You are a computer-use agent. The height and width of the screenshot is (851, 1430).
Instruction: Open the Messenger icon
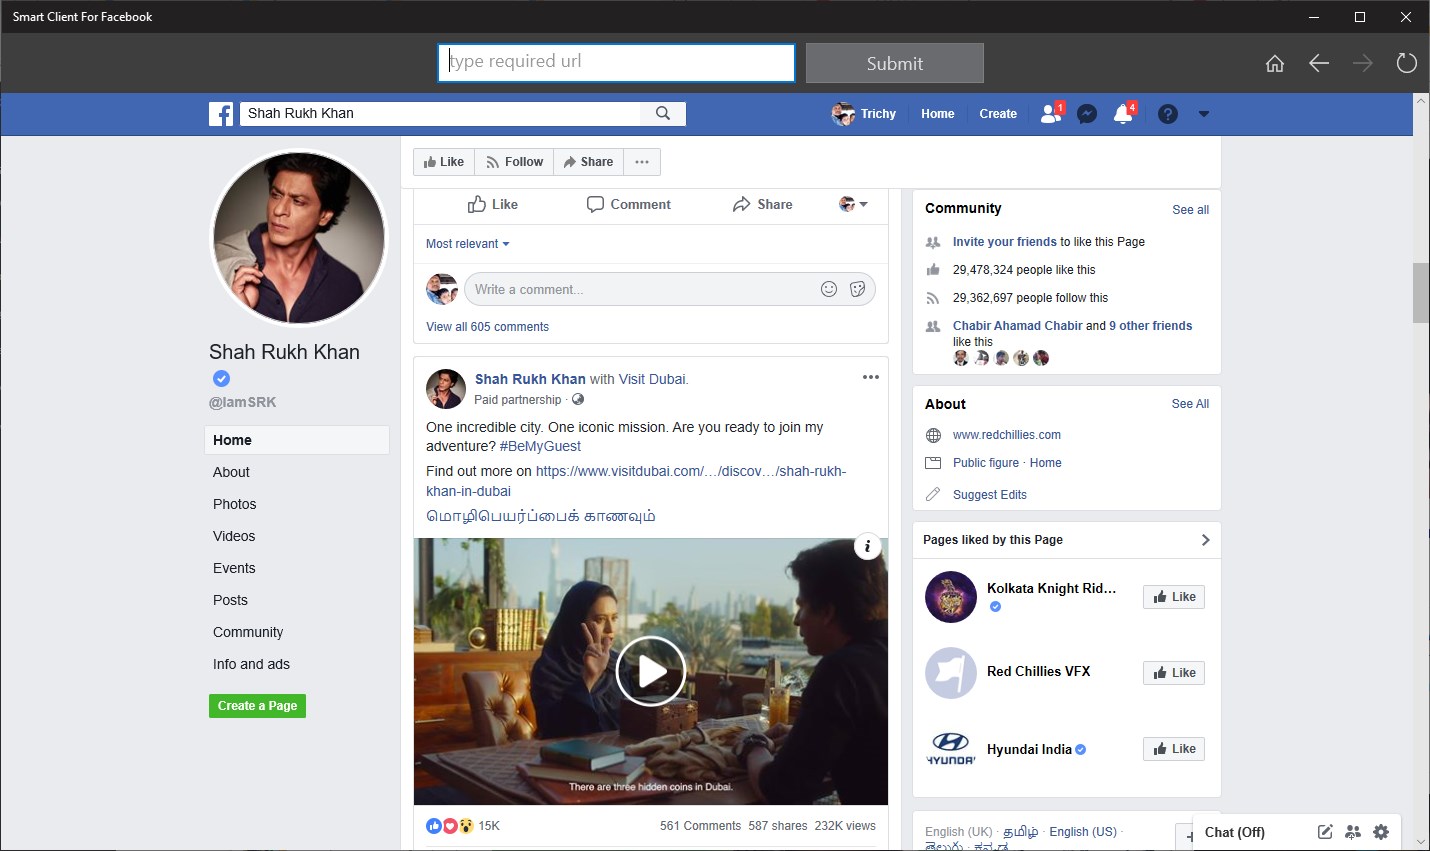pos(1087,114)
